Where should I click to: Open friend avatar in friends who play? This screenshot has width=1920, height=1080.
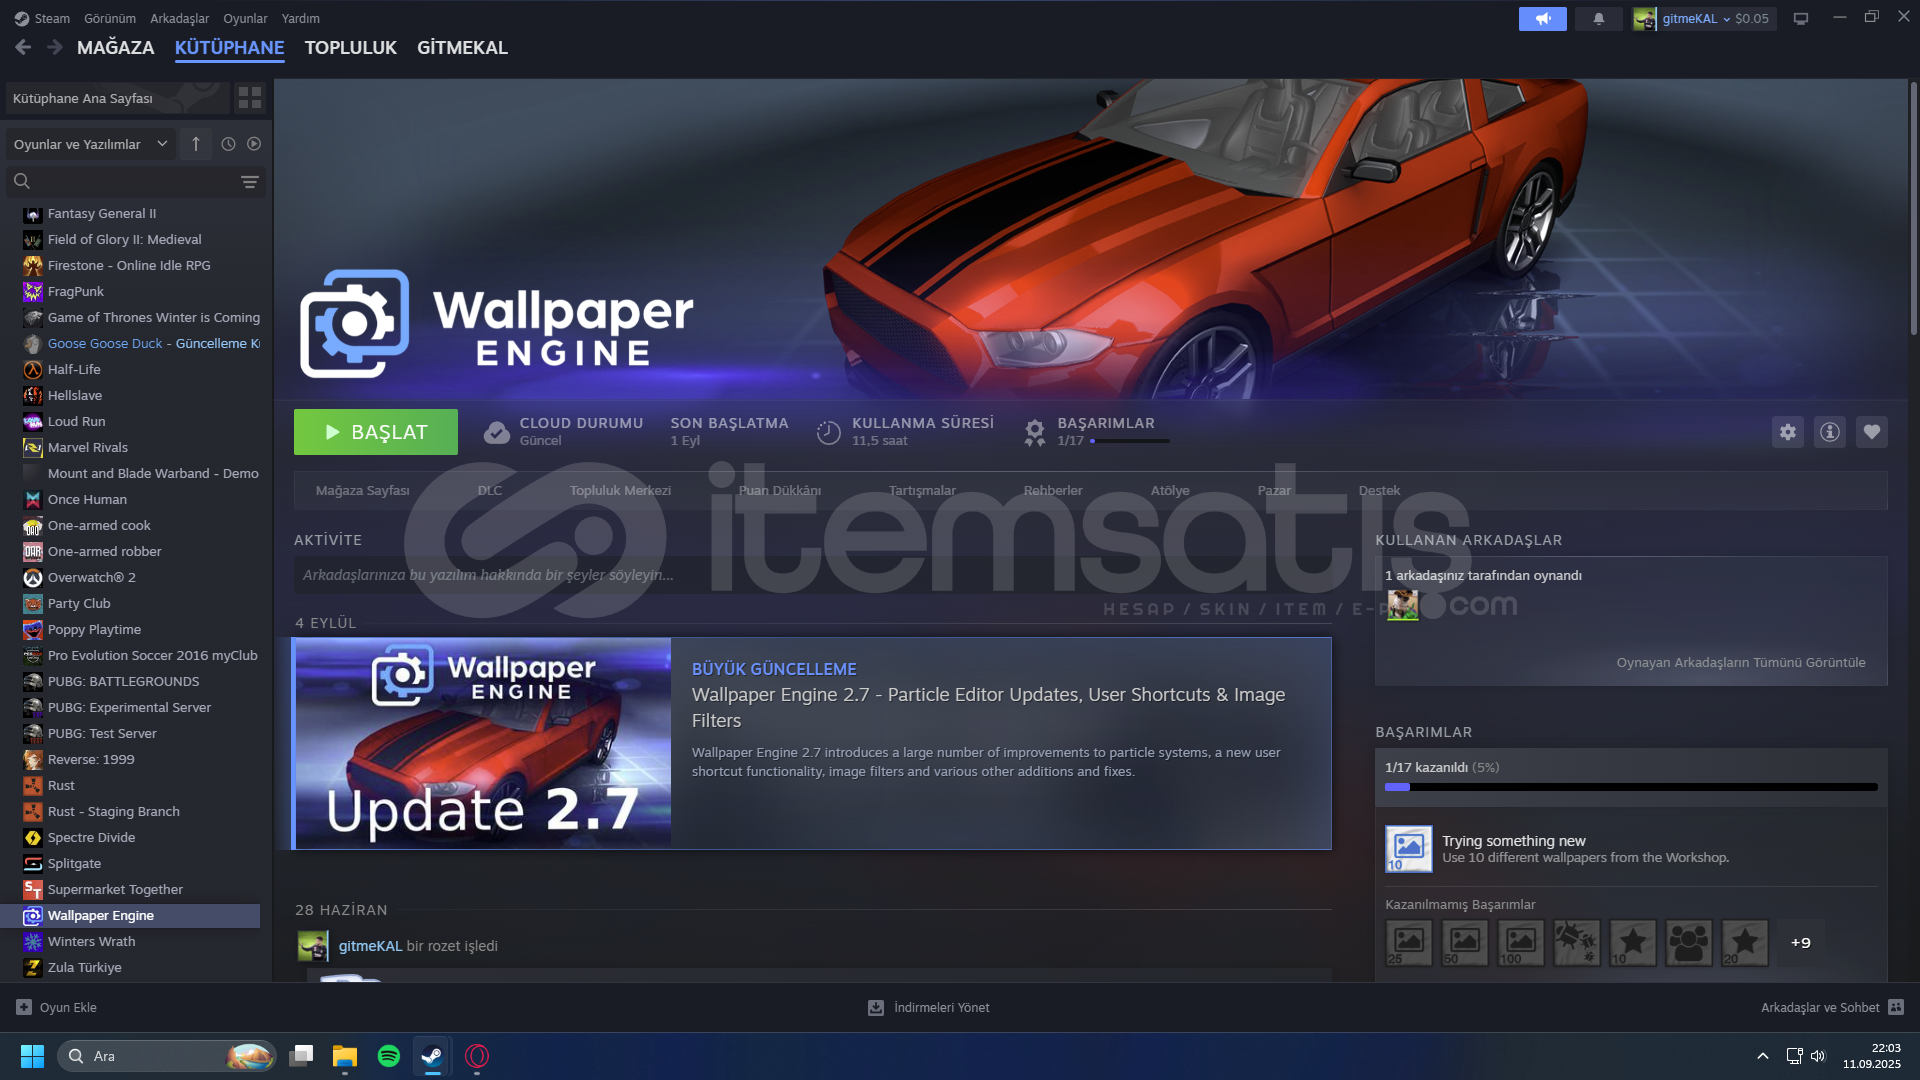click(1403, 605)
